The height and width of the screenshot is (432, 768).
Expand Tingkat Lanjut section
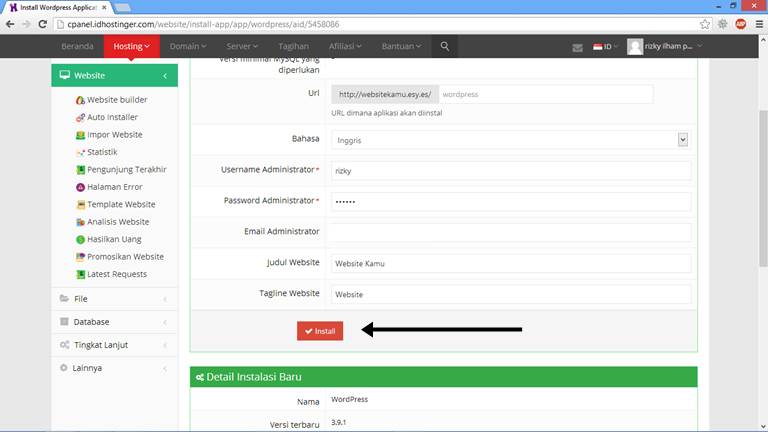pos(115,345)
